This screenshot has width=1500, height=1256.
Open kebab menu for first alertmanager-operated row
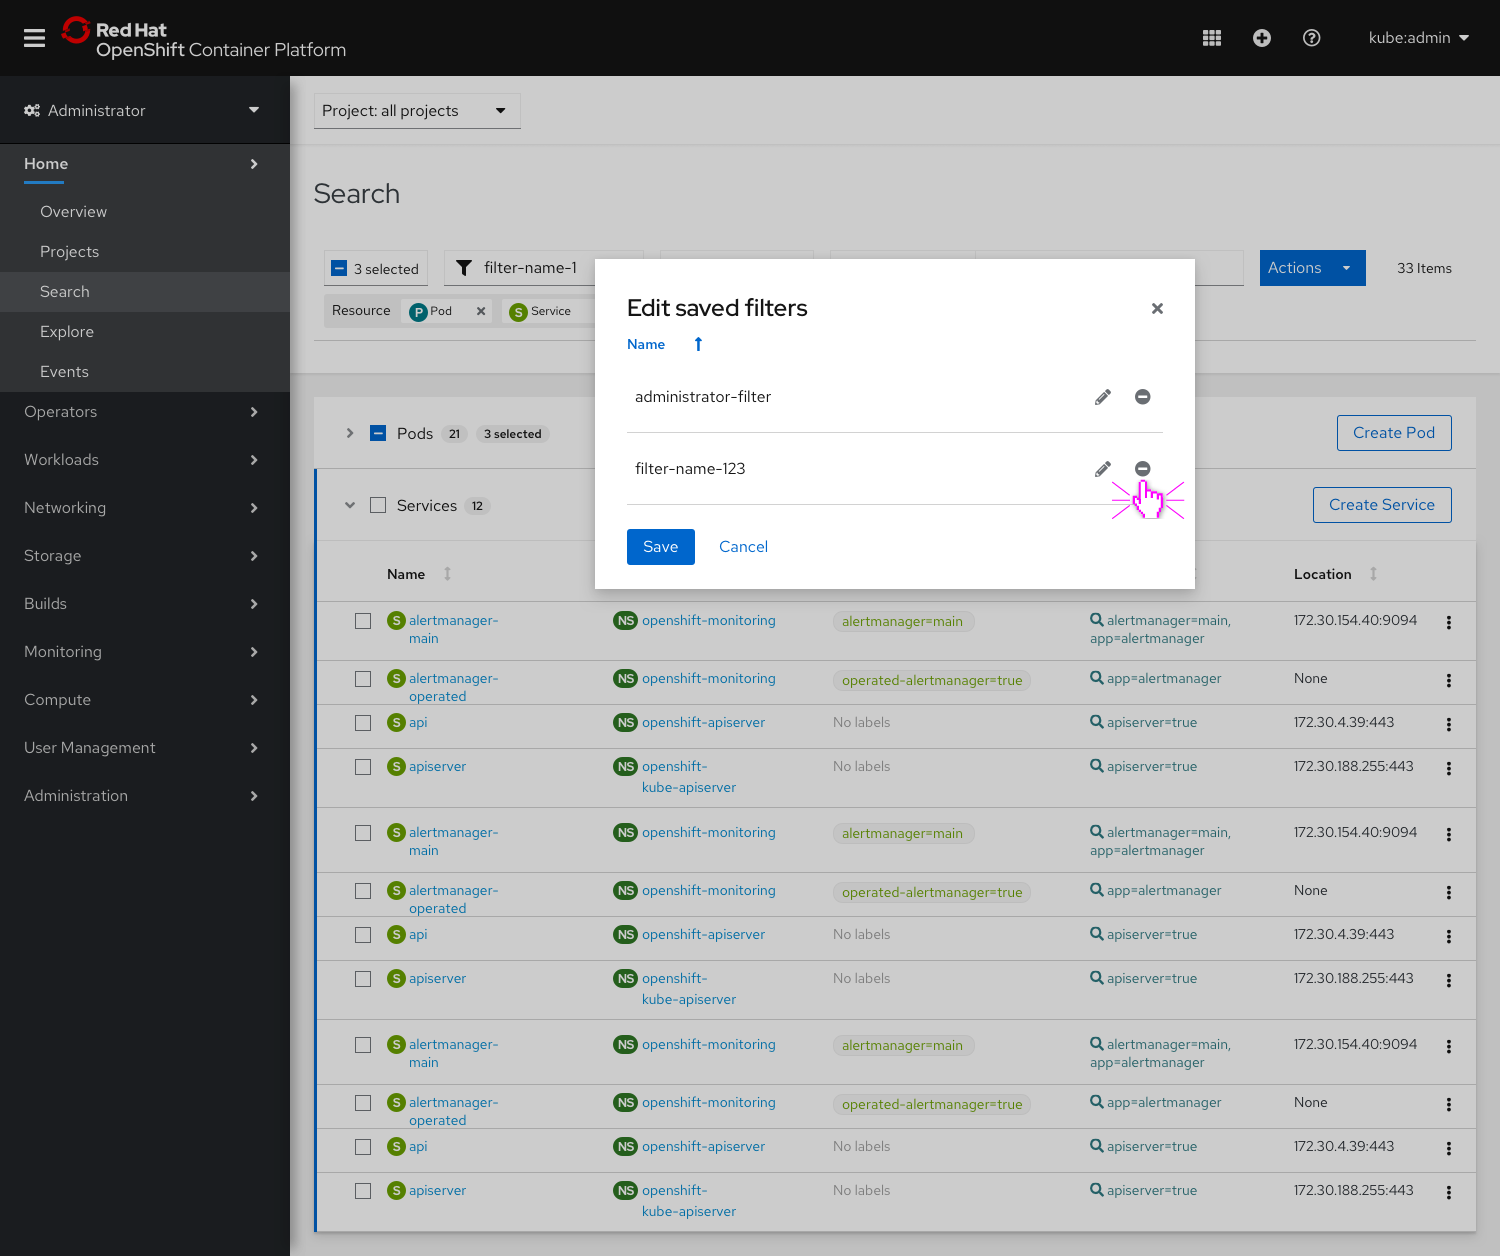click(x=1448, y=681)
